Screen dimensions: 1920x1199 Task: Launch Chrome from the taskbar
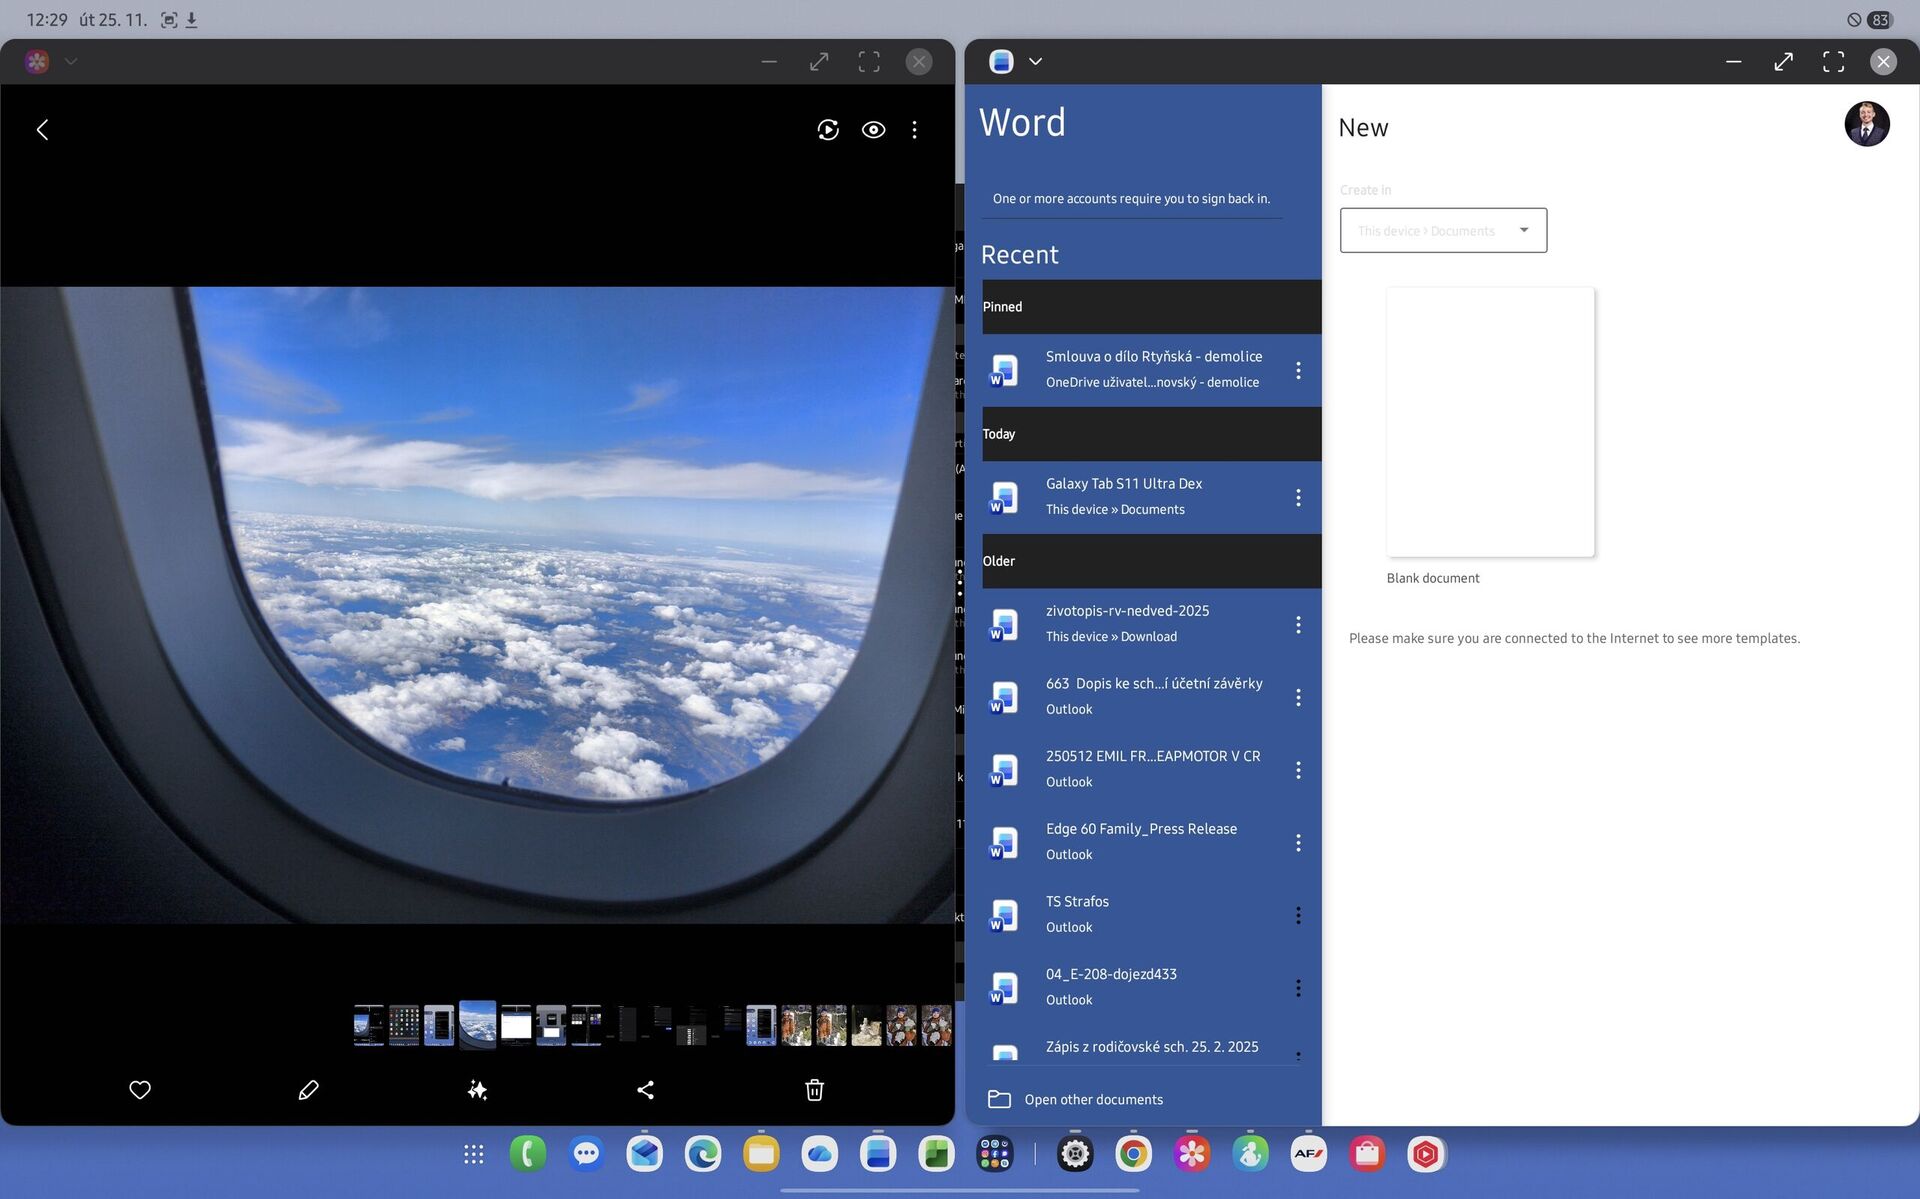pos(1133,1154)
